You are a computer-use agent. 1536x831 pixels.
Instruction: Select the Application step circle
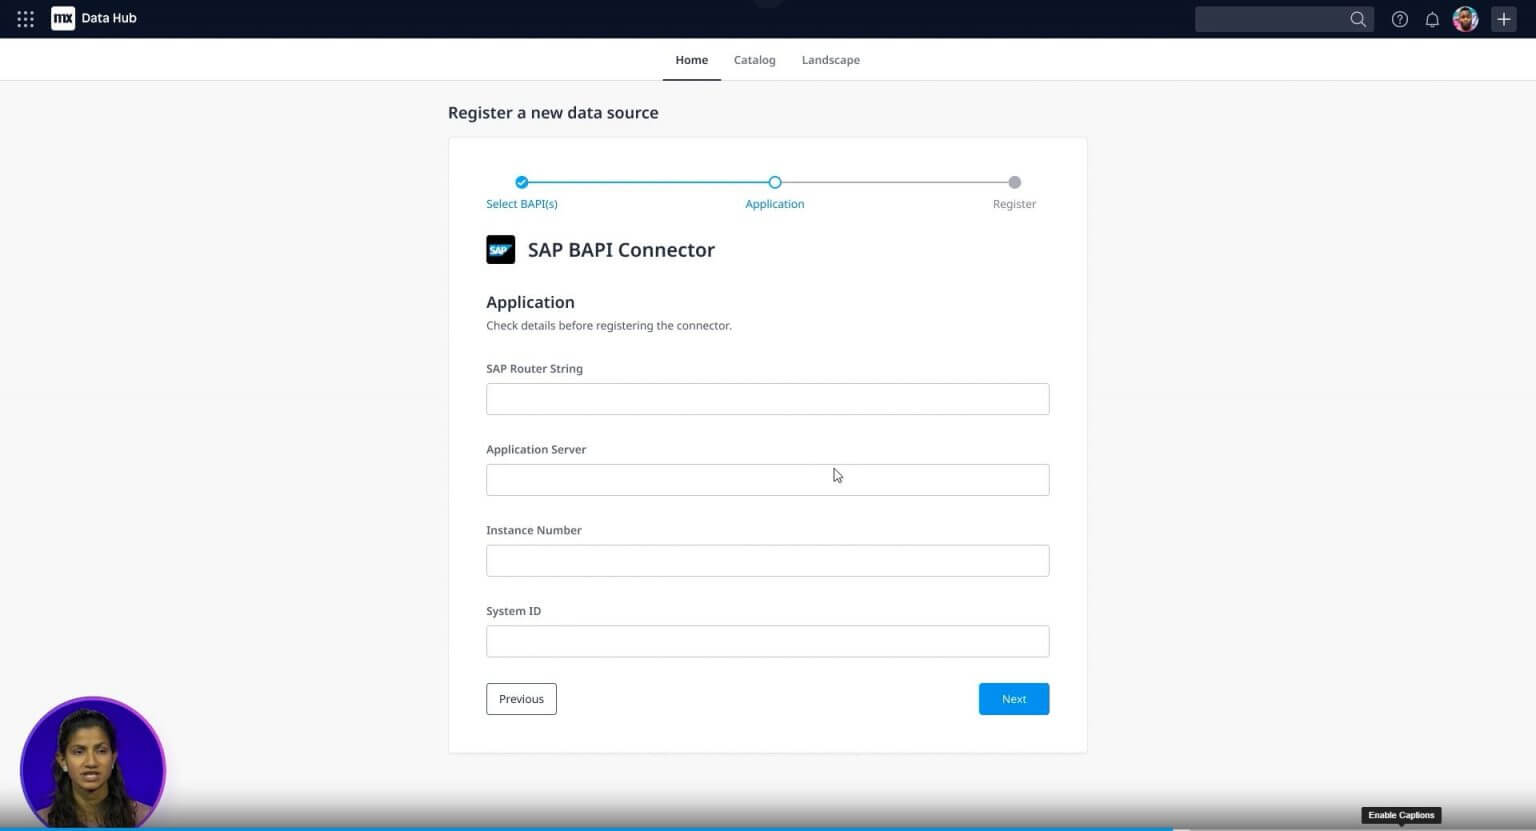pyautogui.click(x=774, y=182)
